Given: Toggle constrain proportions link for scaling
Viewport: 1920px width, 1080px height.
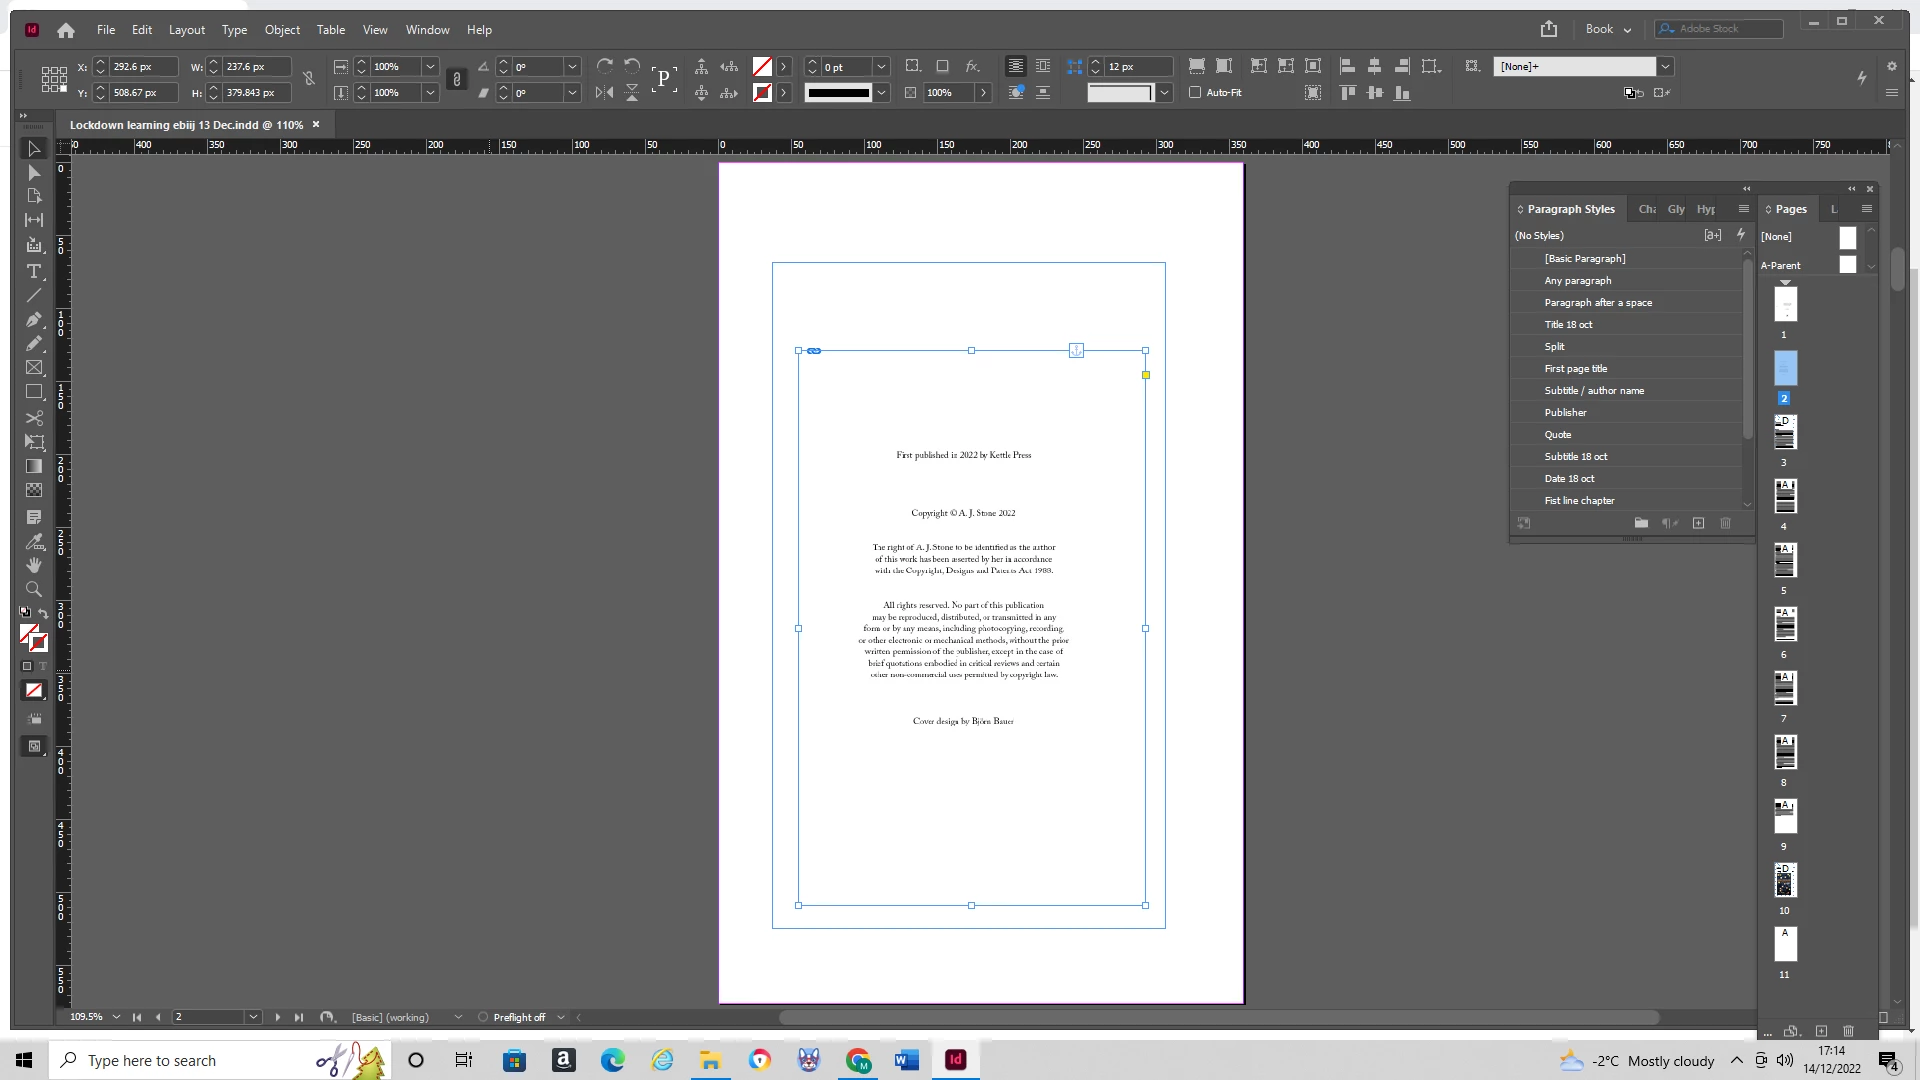Looking at the screenshot, I should coord(456,79).
